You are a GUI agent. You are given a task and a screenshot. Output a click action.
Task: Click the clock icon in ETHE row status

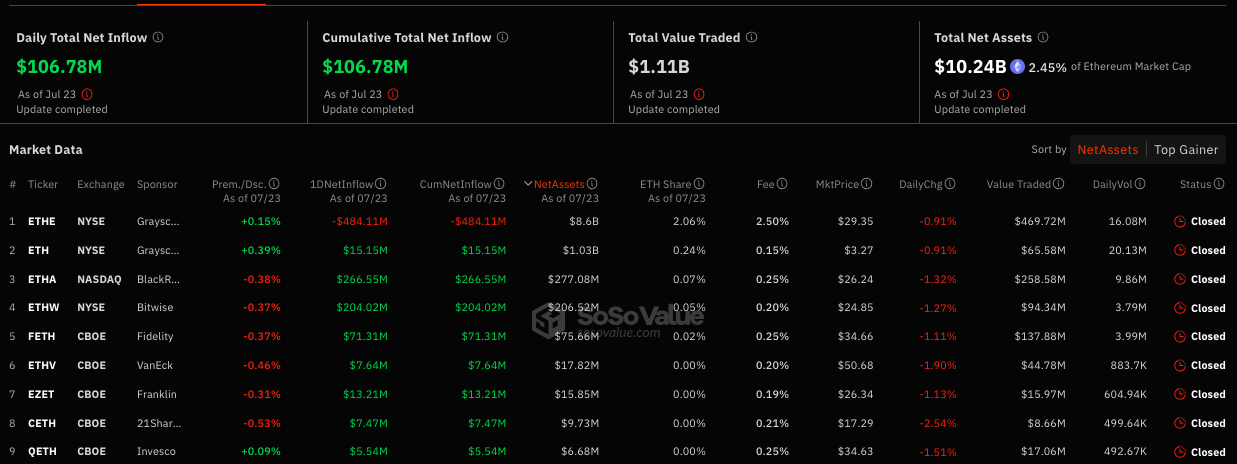tap(1180, 221)
